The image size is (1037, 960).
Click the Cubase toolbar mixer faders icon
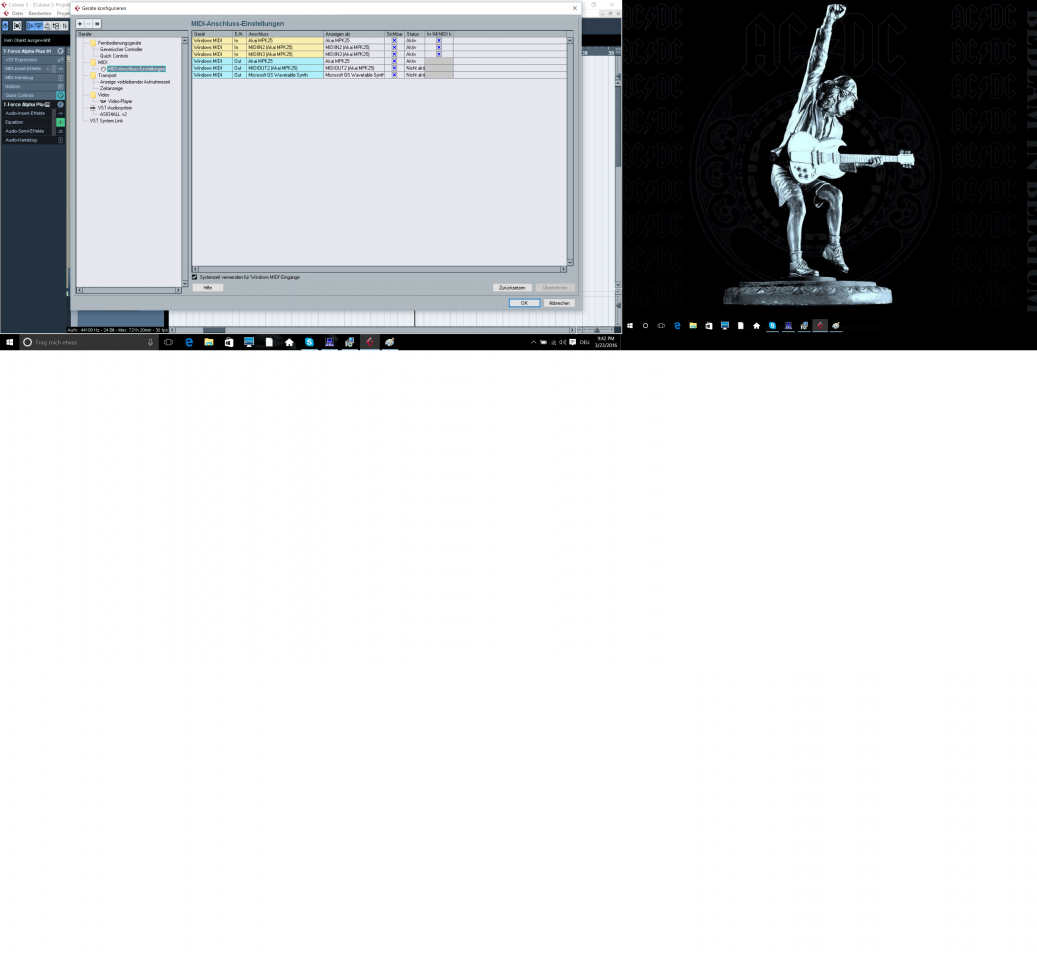point(64,26)
